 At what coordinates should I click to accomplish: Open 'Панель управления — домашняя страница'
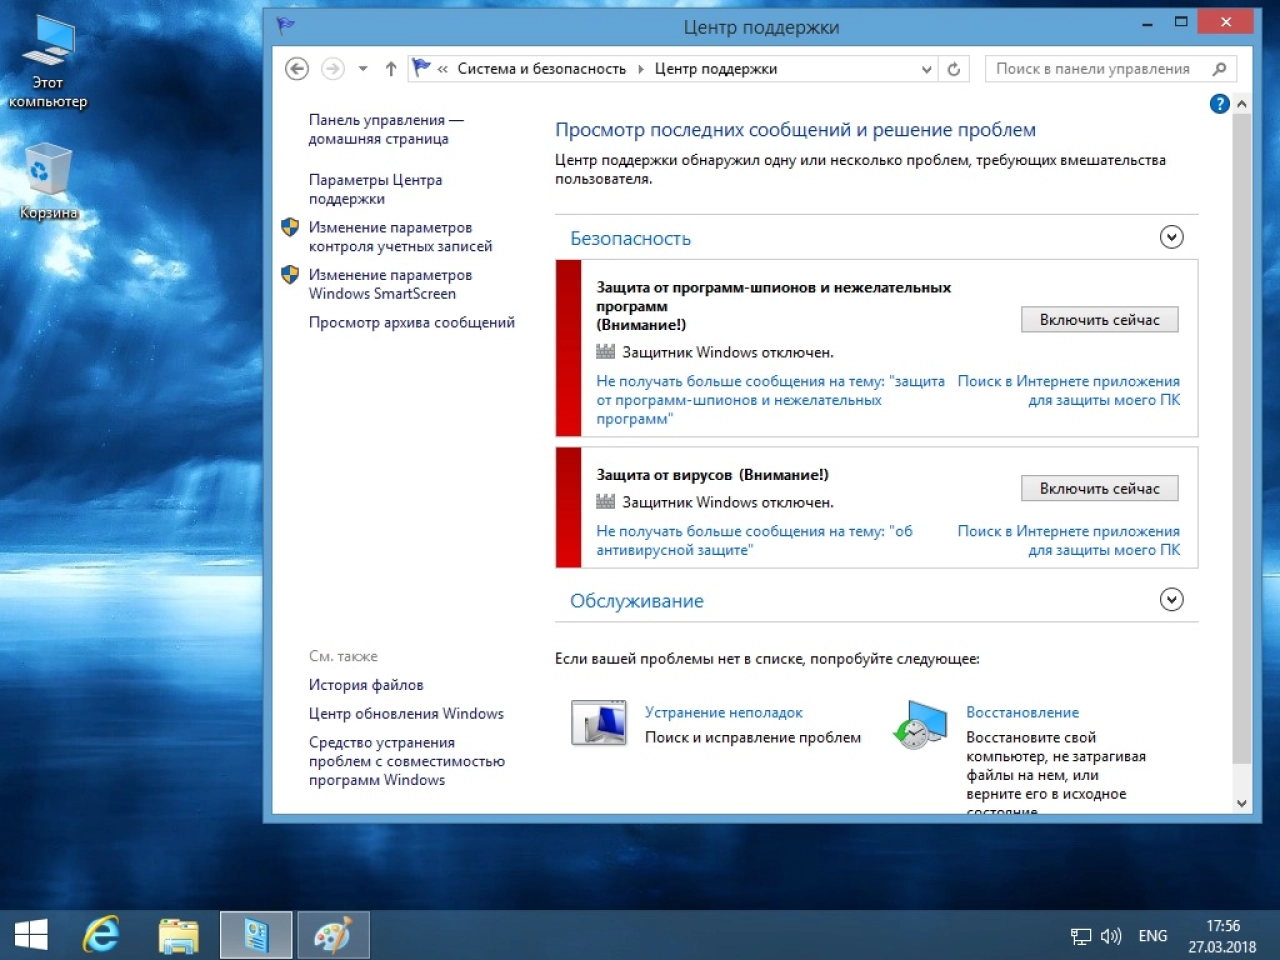point(386,129)
